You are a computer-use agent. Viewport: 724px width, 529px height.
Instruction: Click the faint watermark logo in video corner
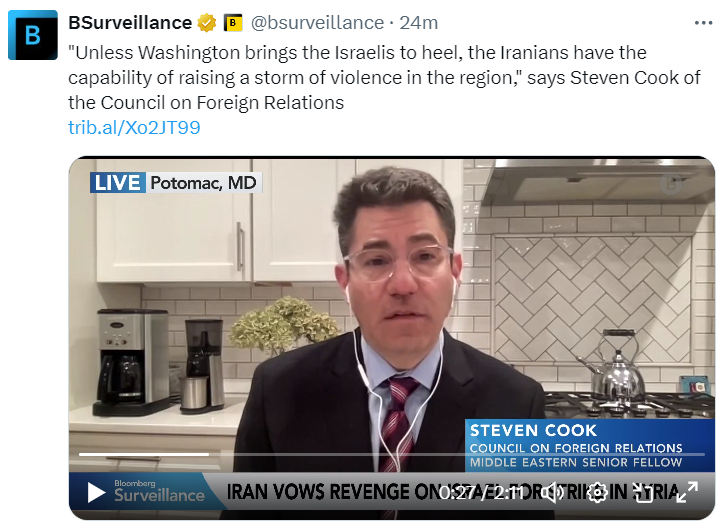coord(670,184)
